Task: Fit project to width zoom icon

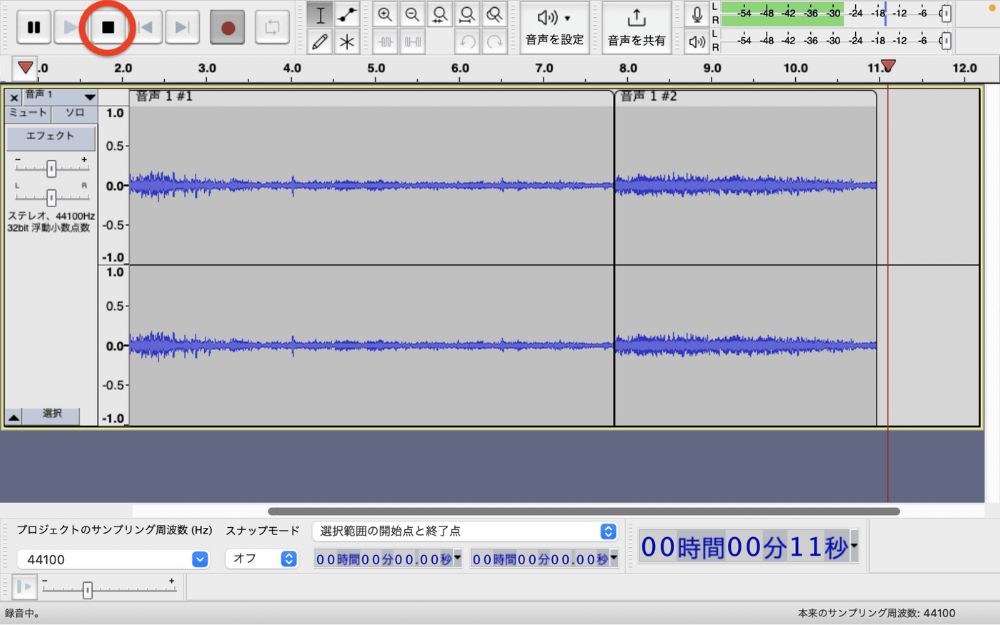Action: click(467, 15)
